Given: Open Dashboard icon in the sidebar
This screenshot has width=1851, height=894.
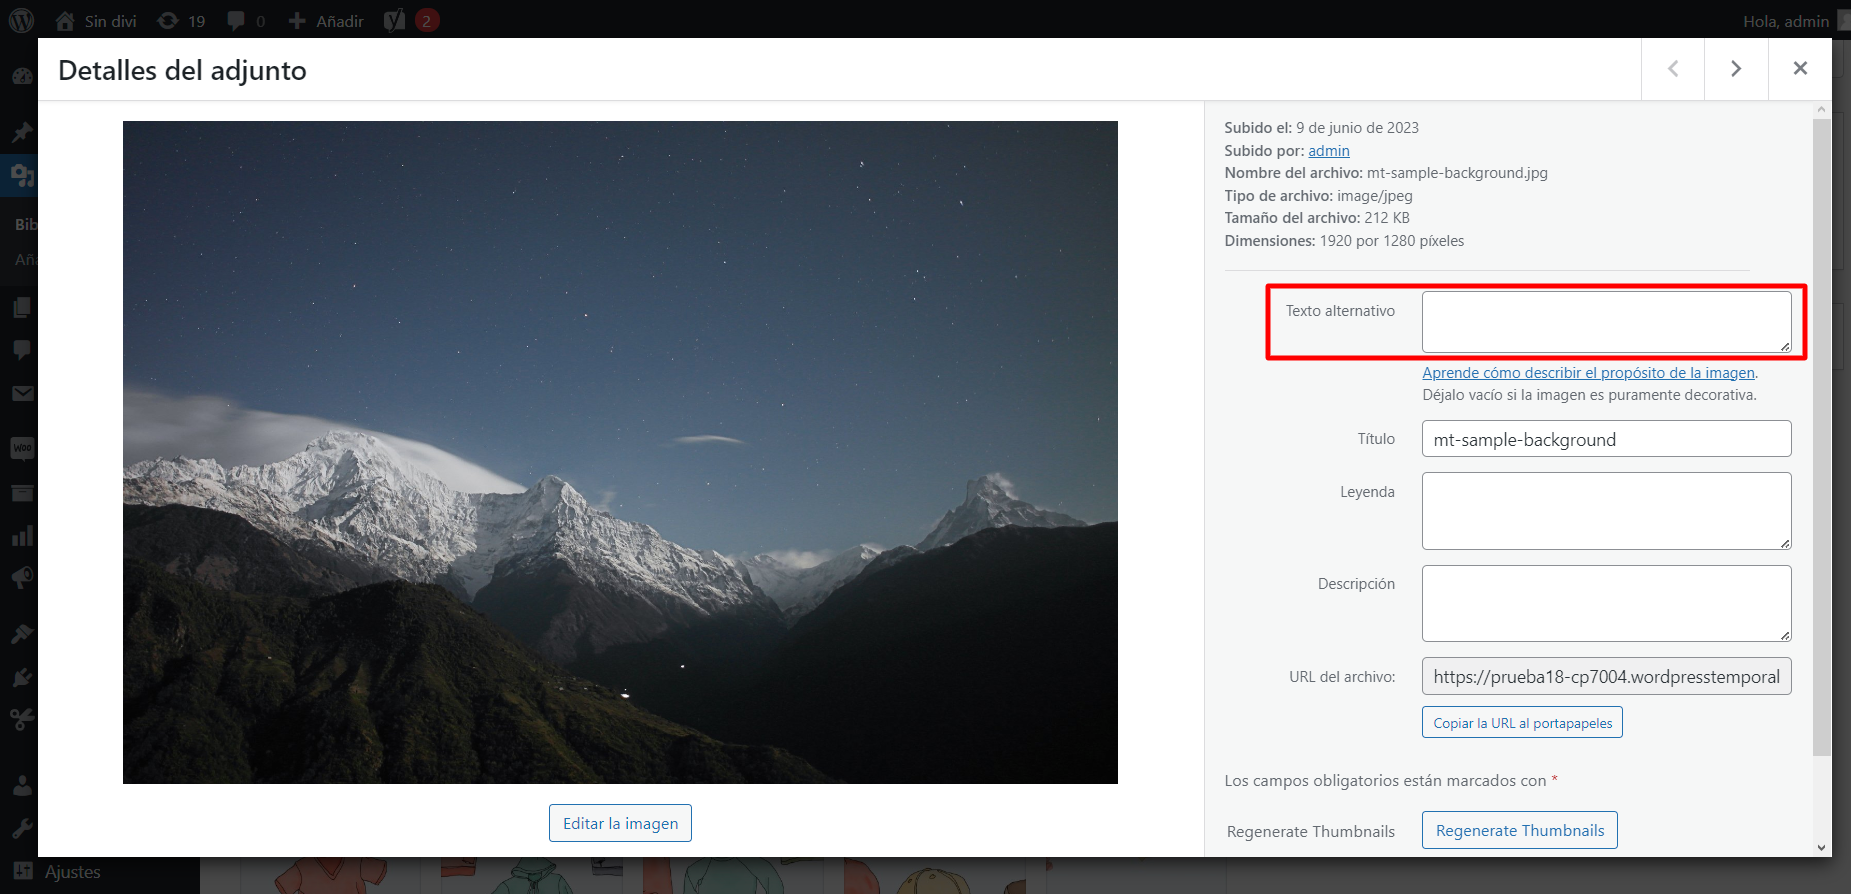Looking at the screenshot, I should [x=21, y=76].
